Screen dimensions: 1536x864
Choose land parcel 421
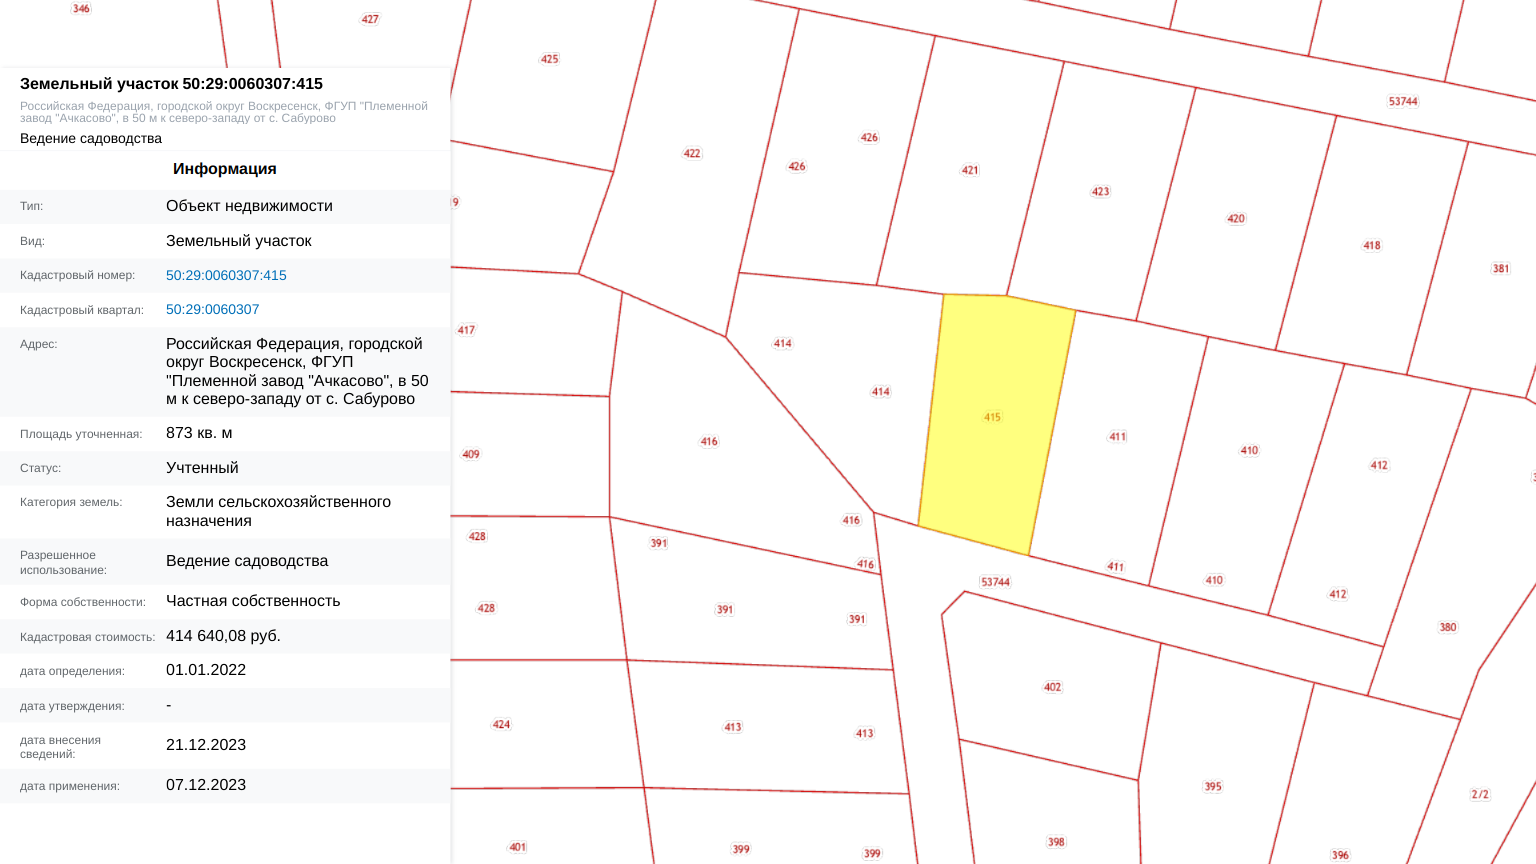click(970, 170)
